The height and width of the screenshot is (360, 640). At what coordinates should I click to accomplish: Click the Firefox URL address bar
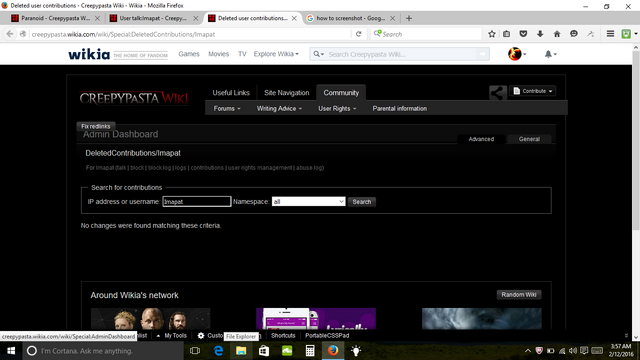[x=191, y=34]
